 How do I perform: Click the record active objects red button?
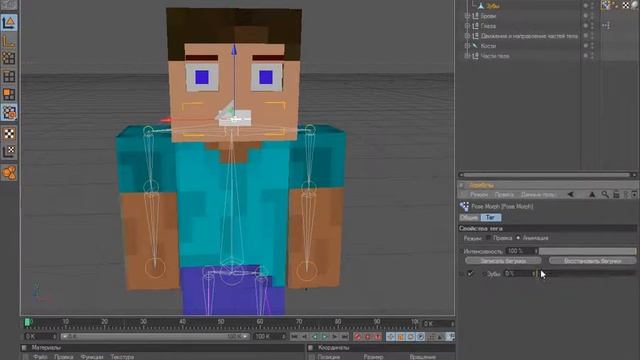tap(358, 337)
